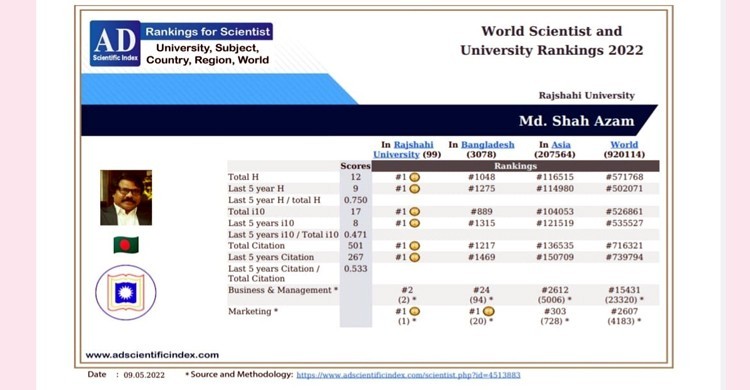Open the scientist's profile photo

pyautogui.click(x=126, y=197)
